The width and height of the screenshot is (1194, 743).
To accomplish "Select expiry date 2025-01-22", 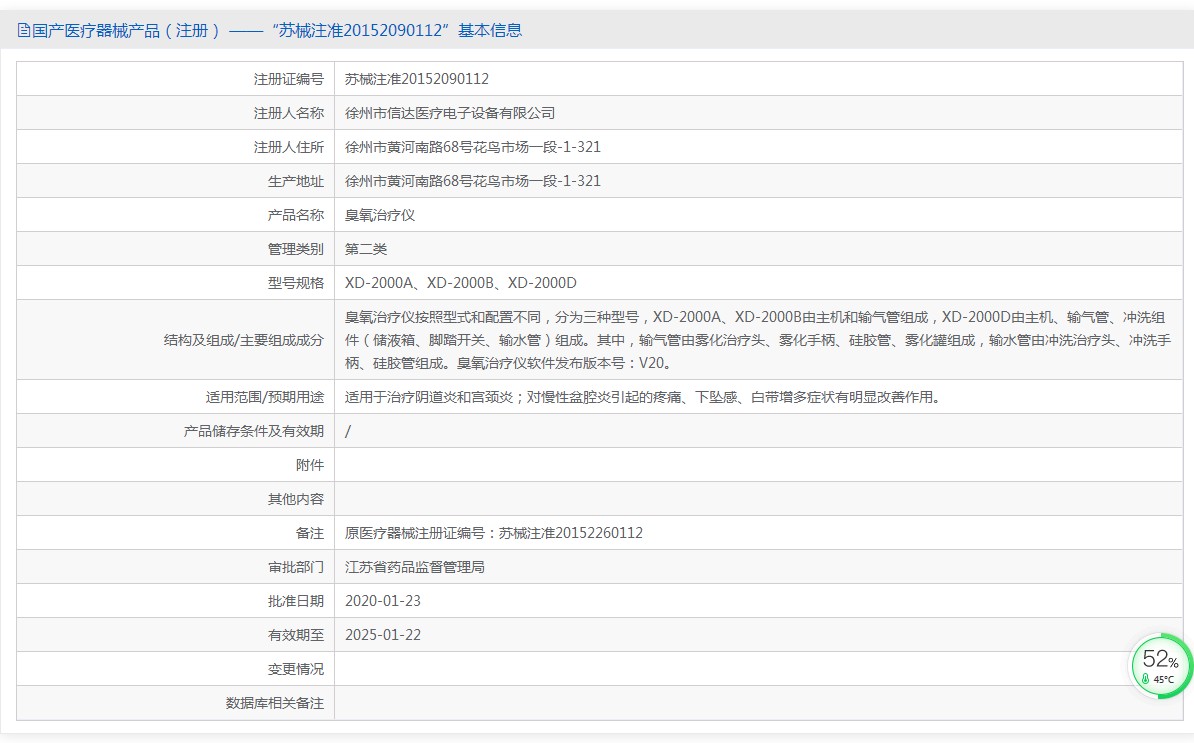I will click(383, 635).
